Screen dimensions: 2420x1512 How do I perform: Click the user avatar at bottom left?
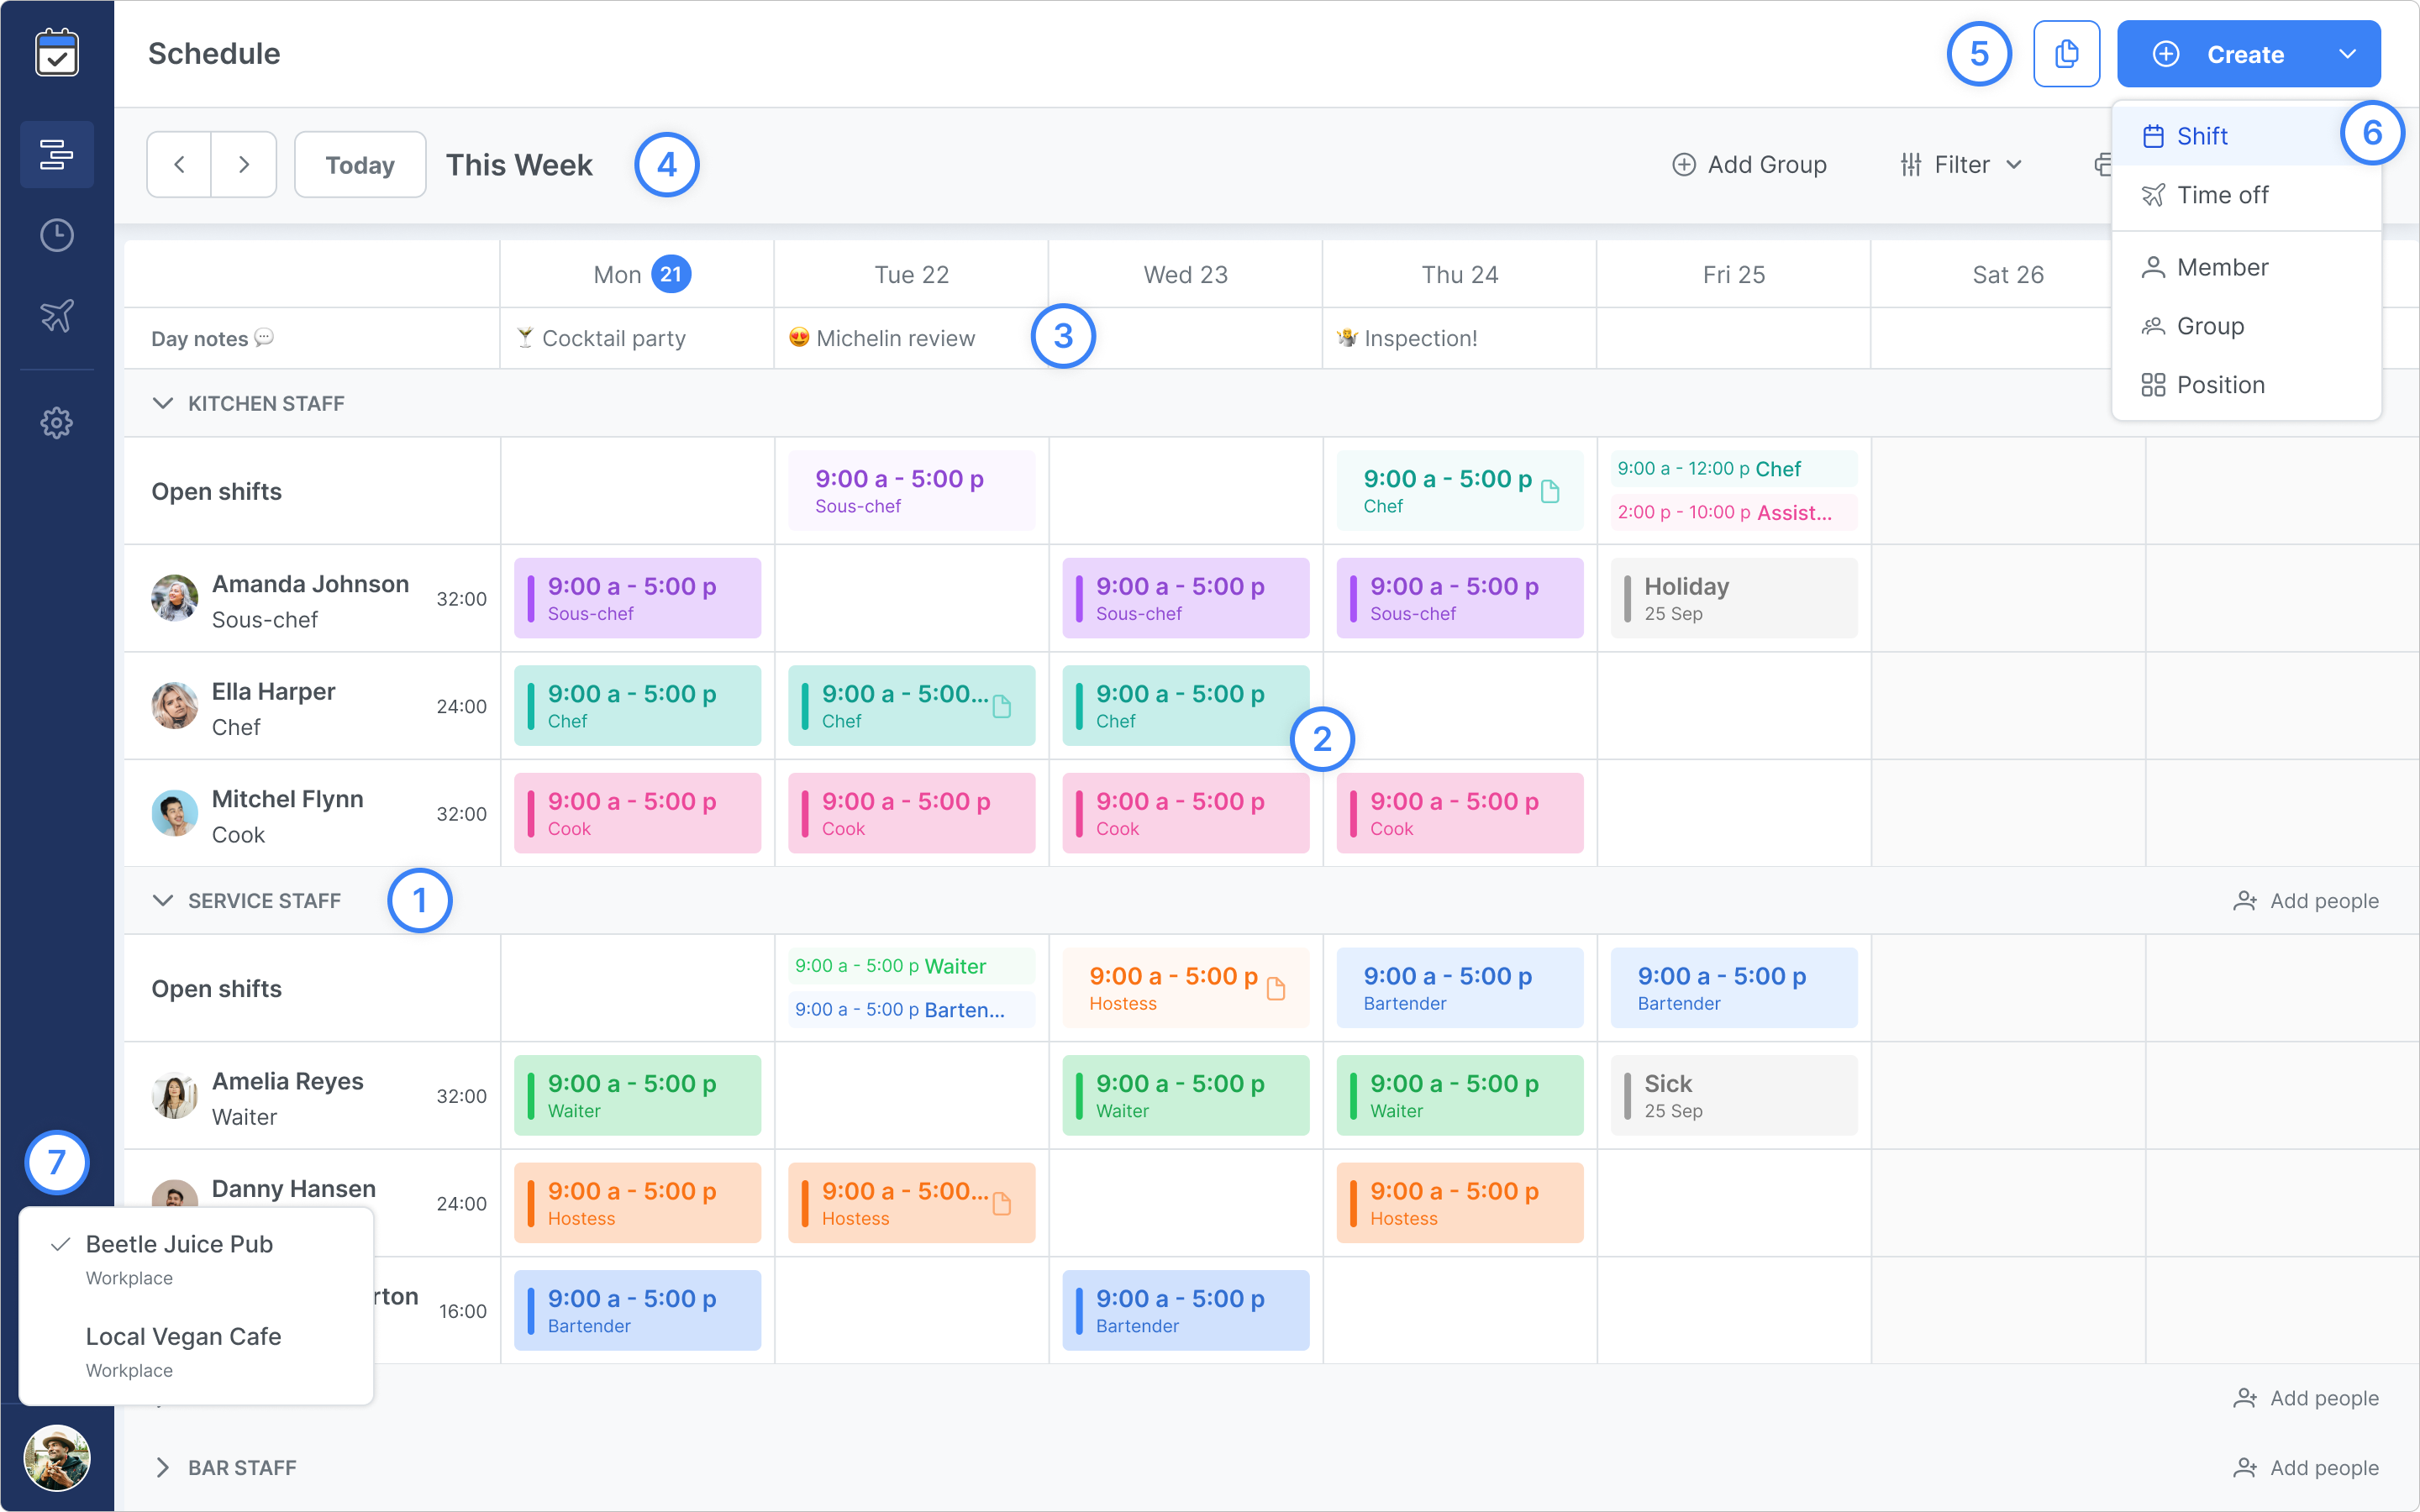[57, 1459]
